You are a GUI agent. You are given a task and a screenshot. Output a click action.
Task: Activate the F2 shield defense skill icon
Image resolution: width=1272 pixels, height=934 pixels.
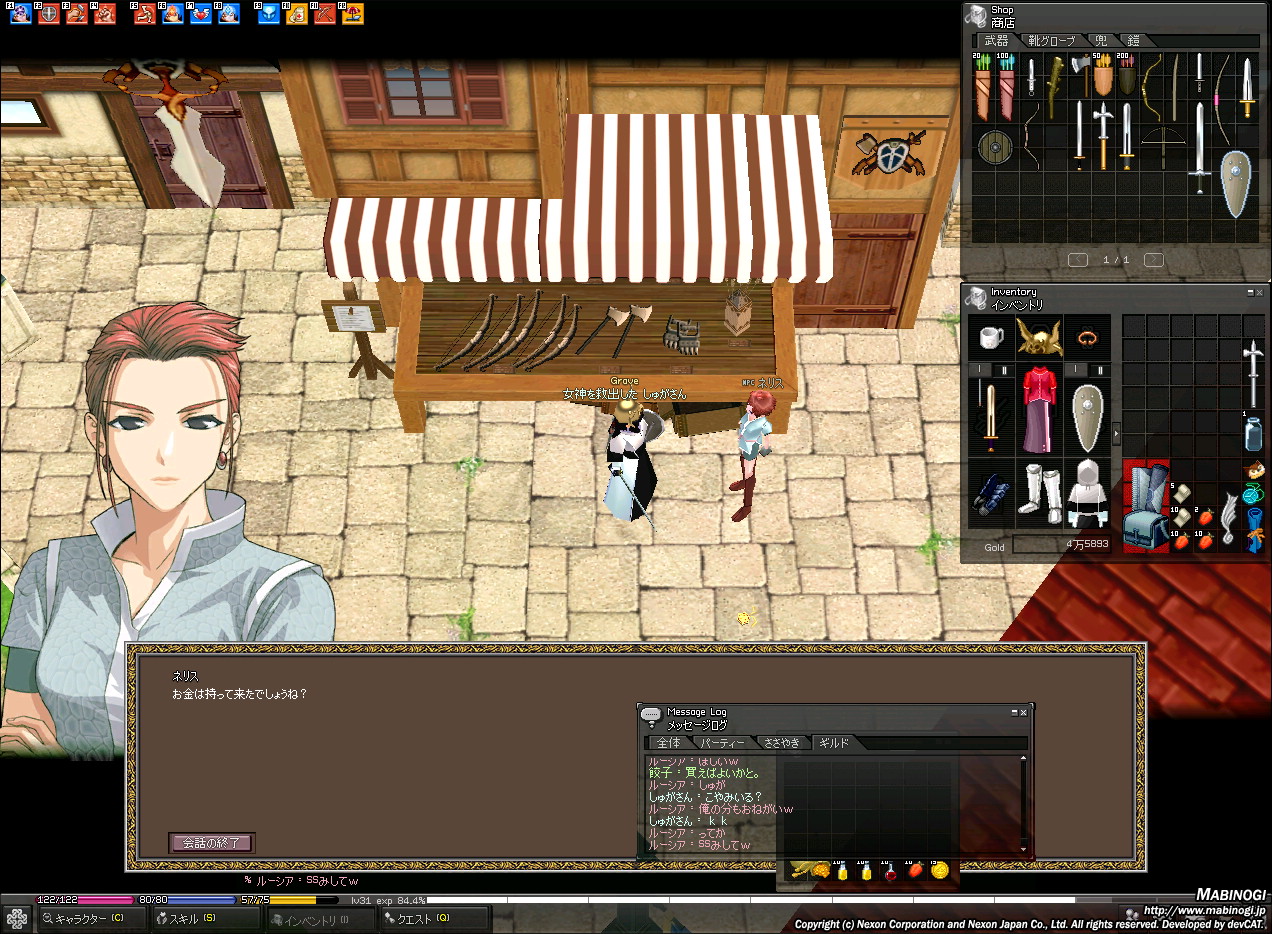(x=48, y=14)
